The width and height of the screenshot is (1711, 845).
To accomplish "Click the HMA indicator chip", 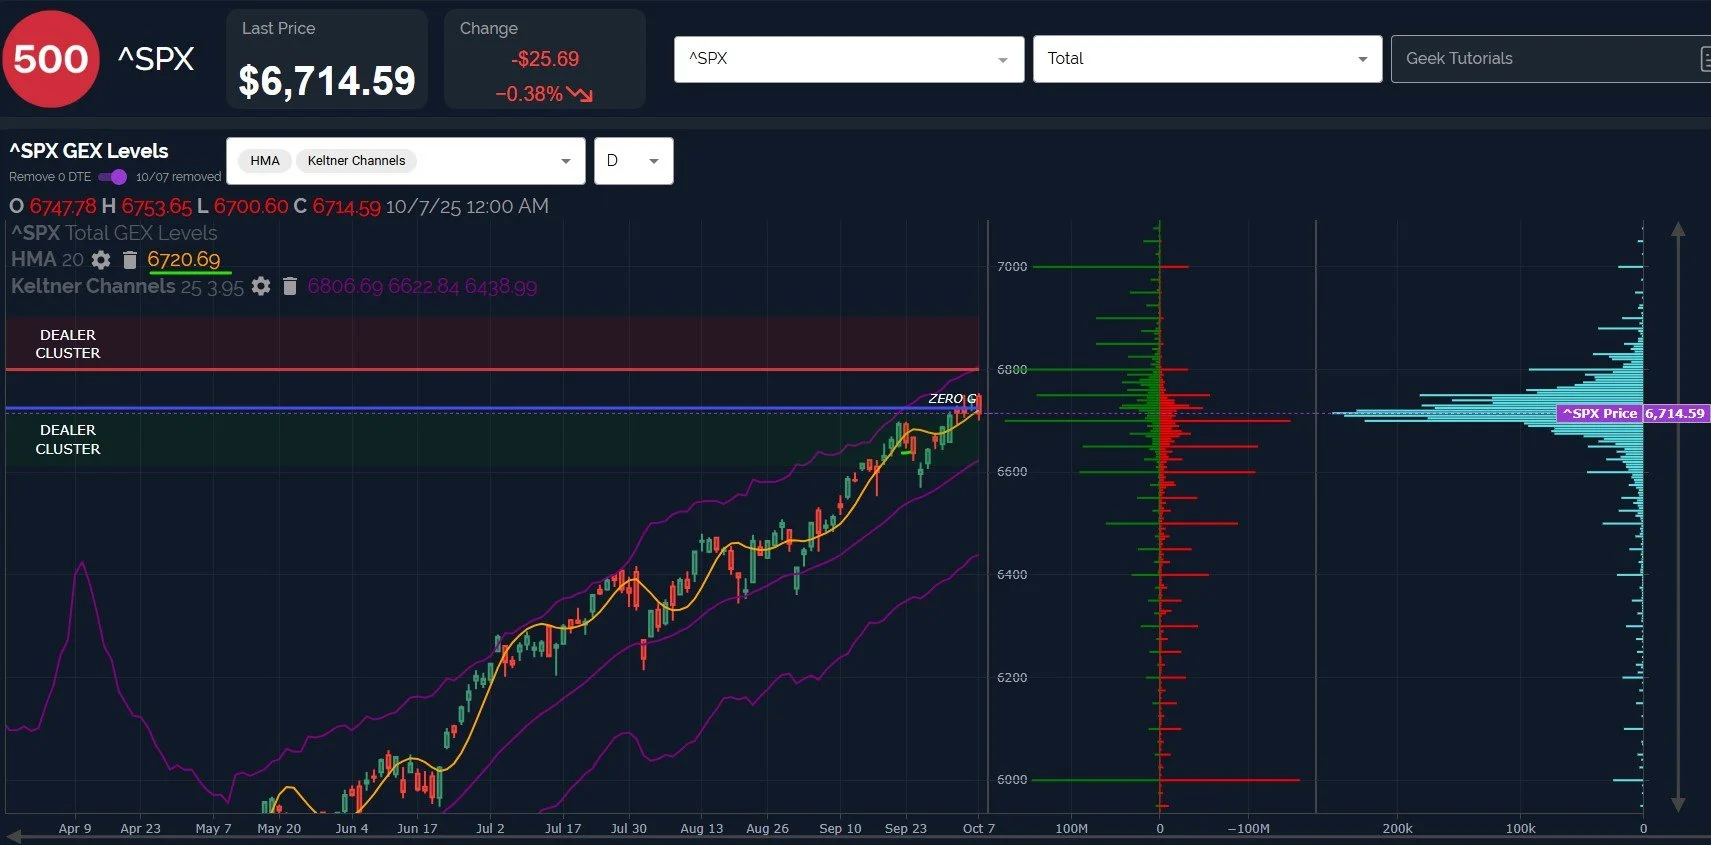I will pos(265,161).
